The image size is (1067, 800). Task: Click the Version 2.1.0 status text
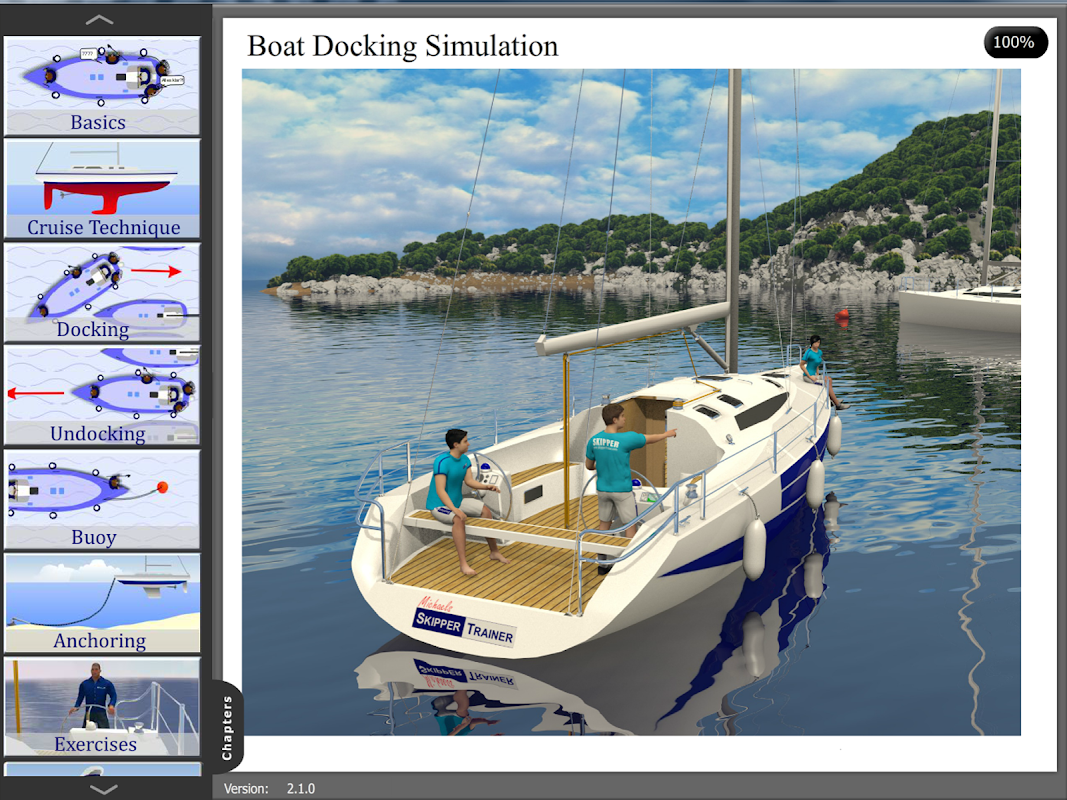click(269, 788)
